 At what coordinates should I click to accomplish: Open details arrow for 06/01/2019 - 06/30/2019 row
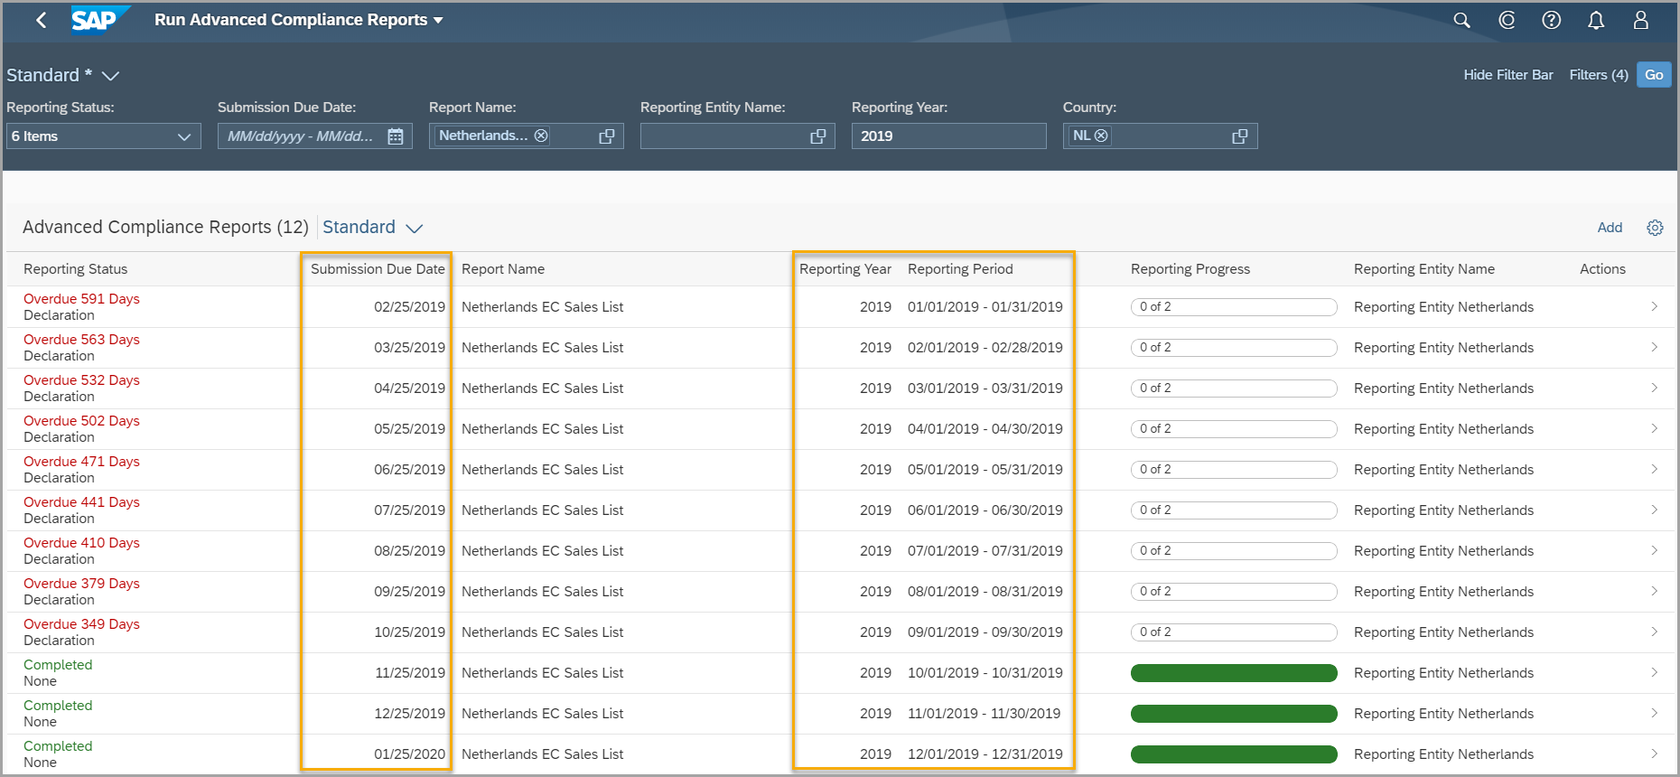click(1654, 510)
